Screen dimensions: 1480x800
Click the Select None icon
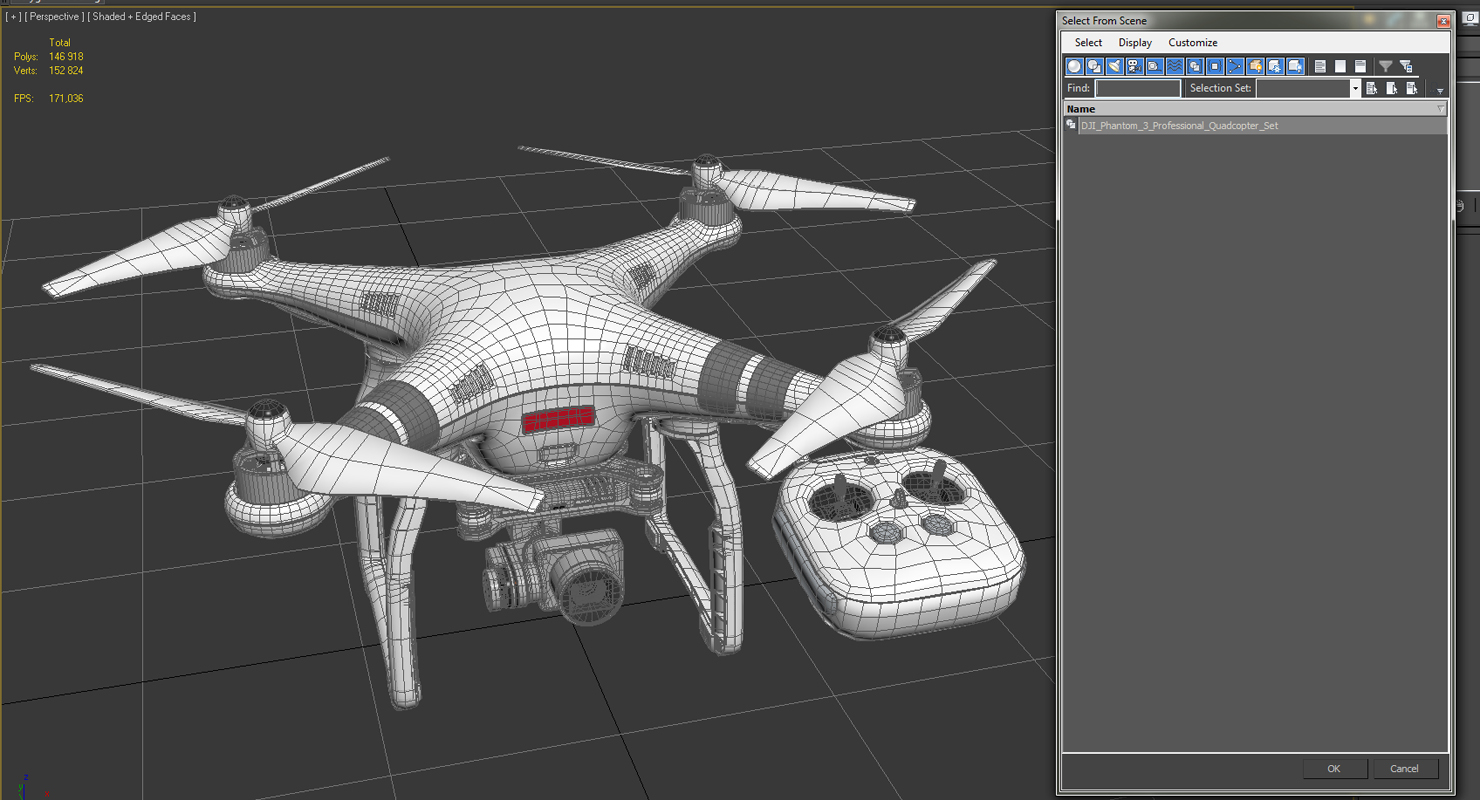pos(1340,66)
